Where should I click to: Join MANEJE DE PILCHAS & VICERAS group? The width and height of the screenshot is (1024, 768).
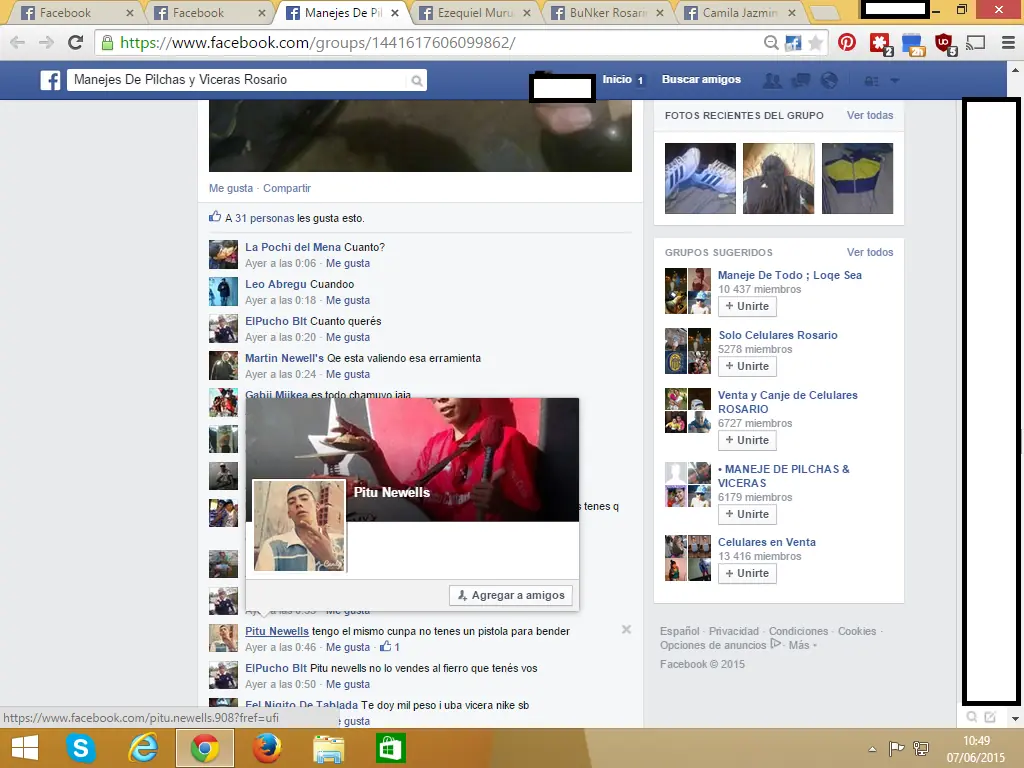[x=748, y=514]
